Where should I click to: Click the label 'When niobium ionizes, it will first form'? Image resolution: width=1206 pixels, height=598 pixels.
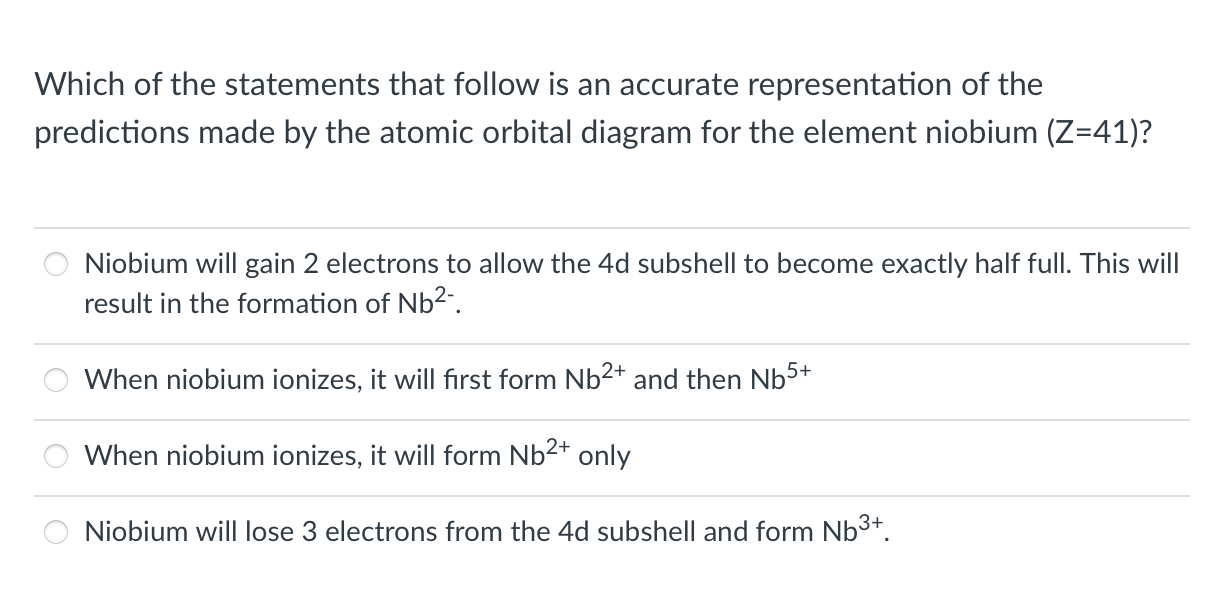click(322, 380)
